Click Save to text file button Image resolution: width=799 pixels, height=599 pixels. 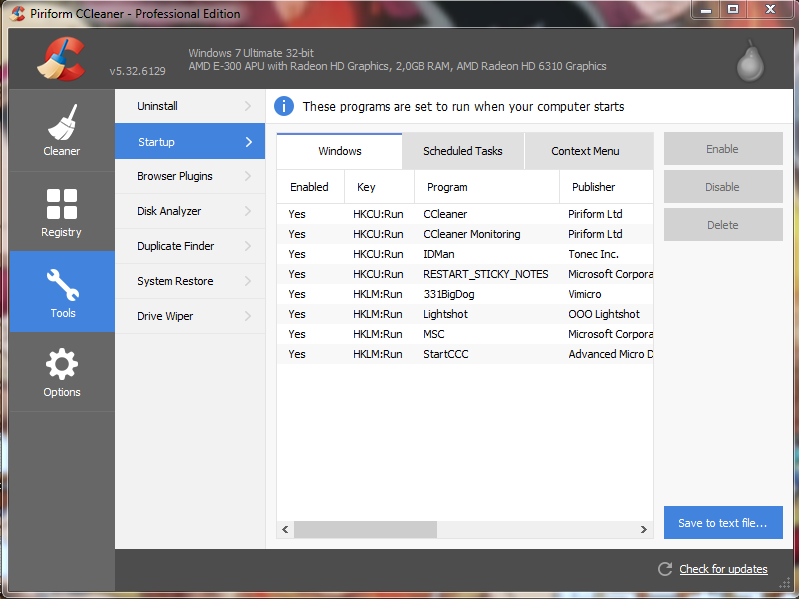point(723,523)
